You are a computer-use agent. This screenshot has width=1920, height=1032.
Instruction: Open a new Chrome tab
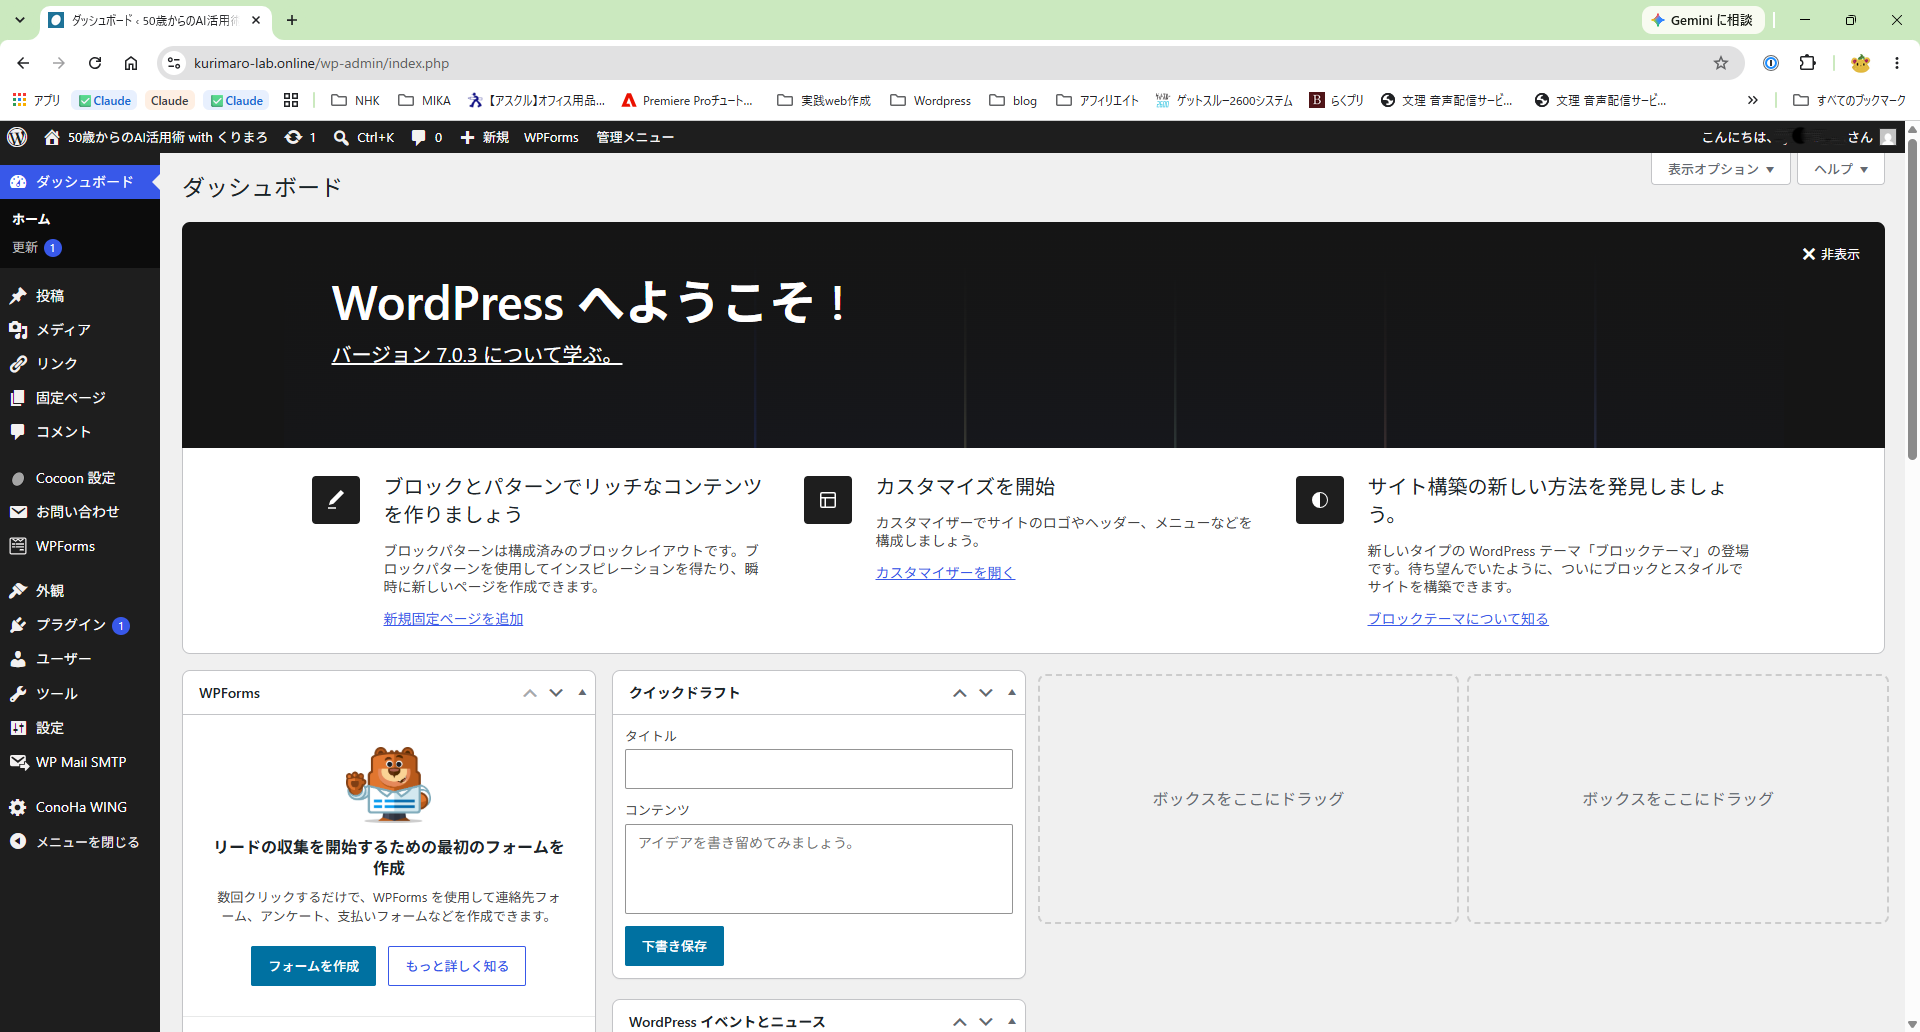point(292,20)
